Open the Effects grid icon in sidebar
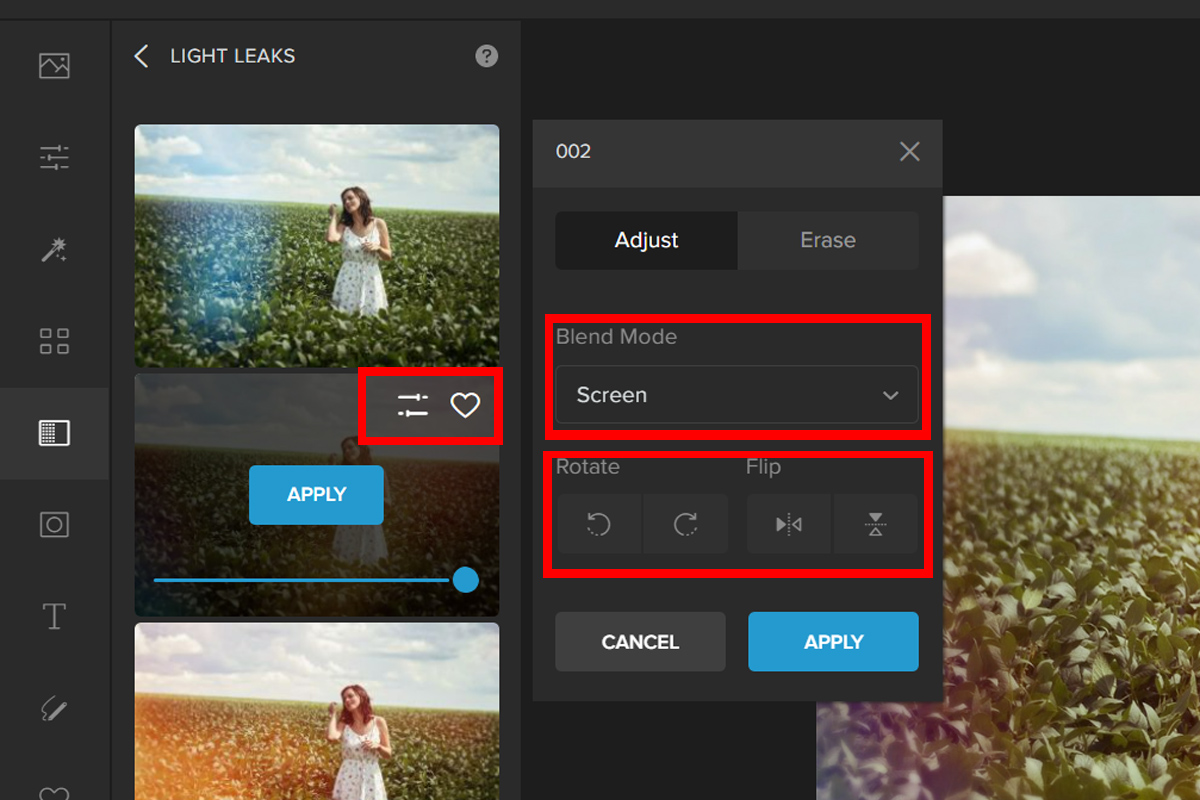 (54, 341)
